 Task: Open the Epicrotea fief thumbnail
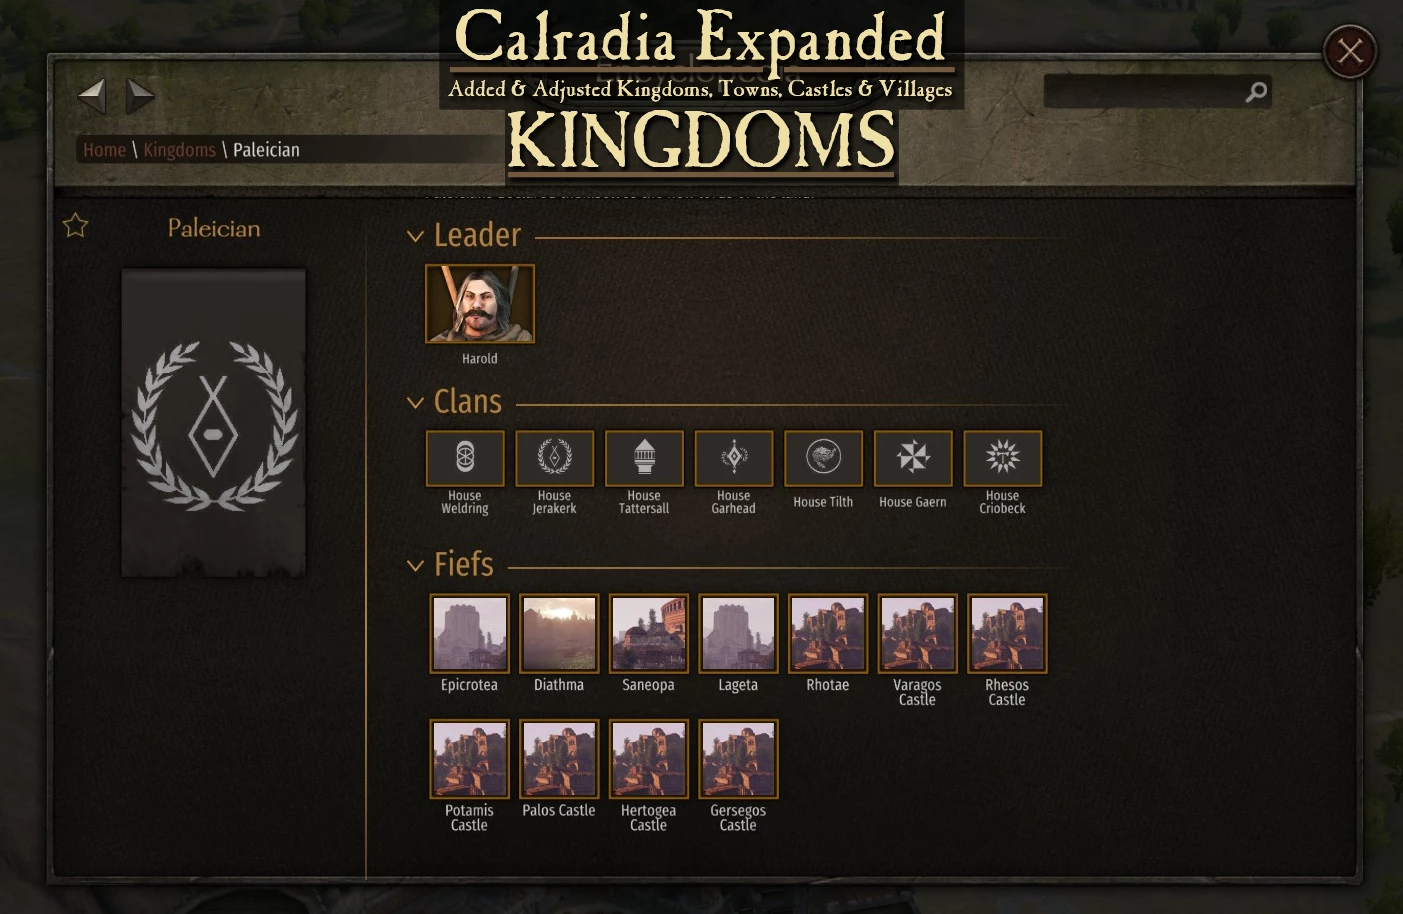click(469, 633)
